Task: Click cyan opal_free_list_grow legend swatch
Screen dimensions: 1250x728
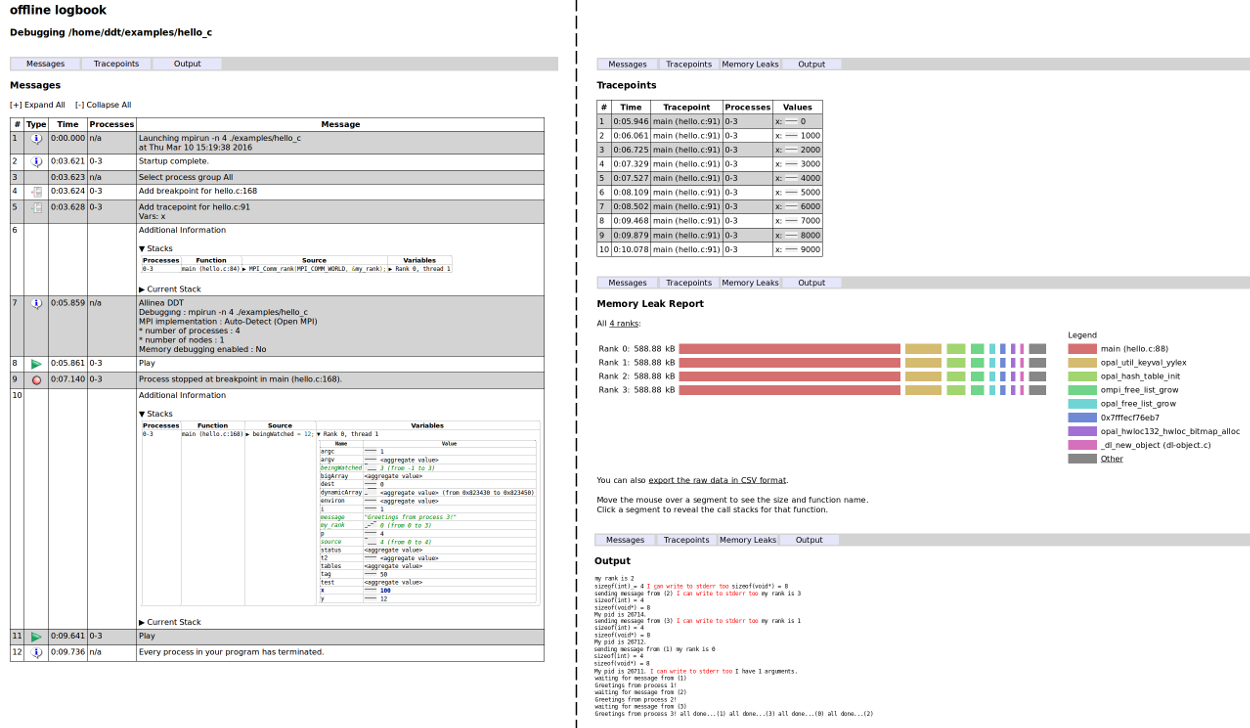Action: click(x=1082, y=404)
